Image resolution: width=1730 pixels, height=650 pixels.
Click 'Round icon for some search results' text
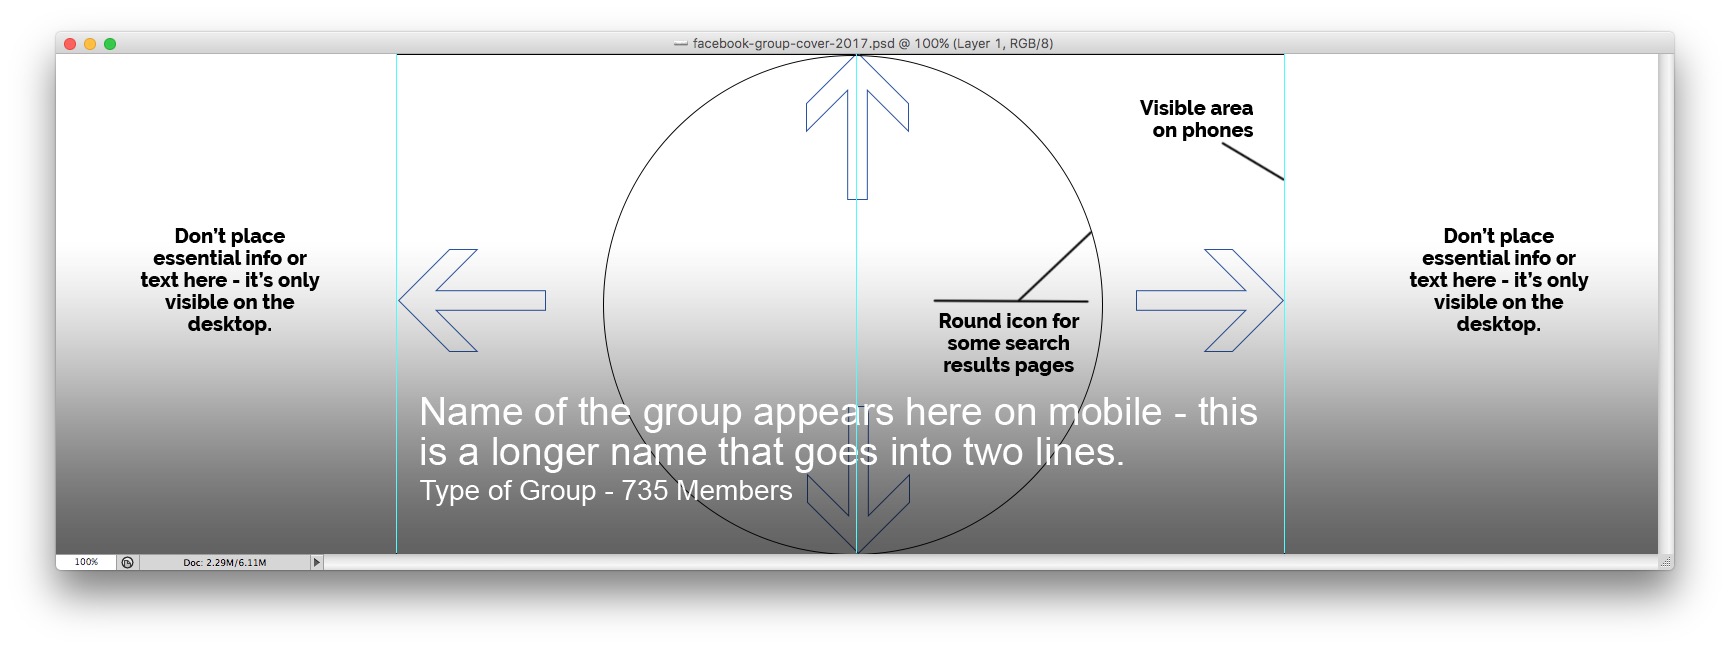(x=1008, y=343)
